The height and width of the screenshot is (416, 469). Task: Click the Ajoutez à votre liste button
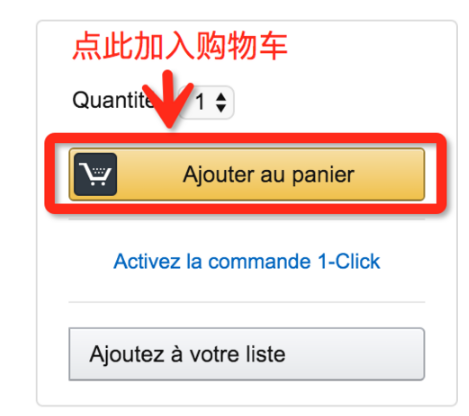(x=247, y=354)
